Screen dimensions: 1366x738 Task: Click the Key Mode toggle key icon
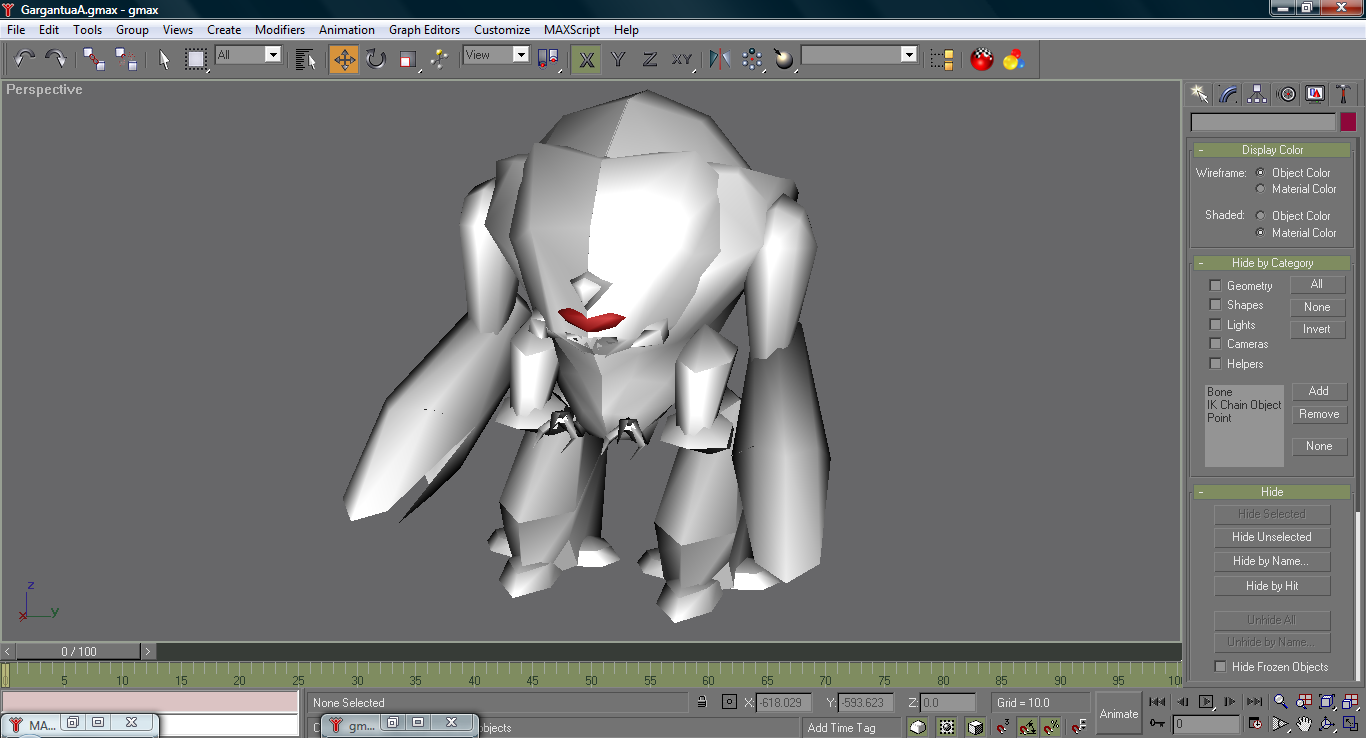[1157, 724]
